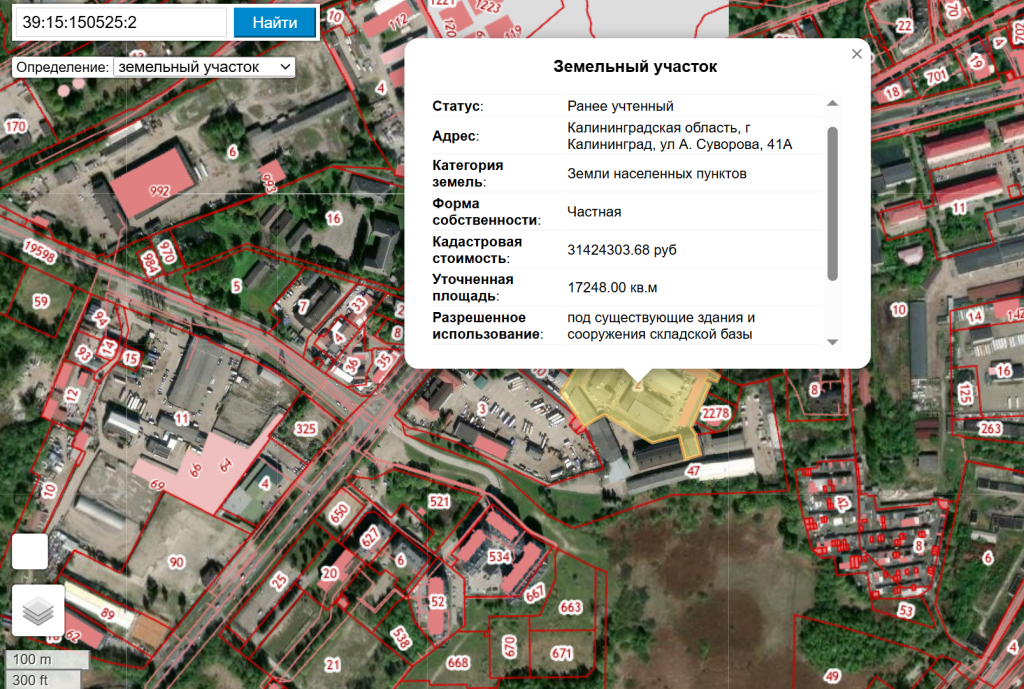Screen dimensions: 1024x689
Task: Click parcel label 992 on the map
Action: 159,190
